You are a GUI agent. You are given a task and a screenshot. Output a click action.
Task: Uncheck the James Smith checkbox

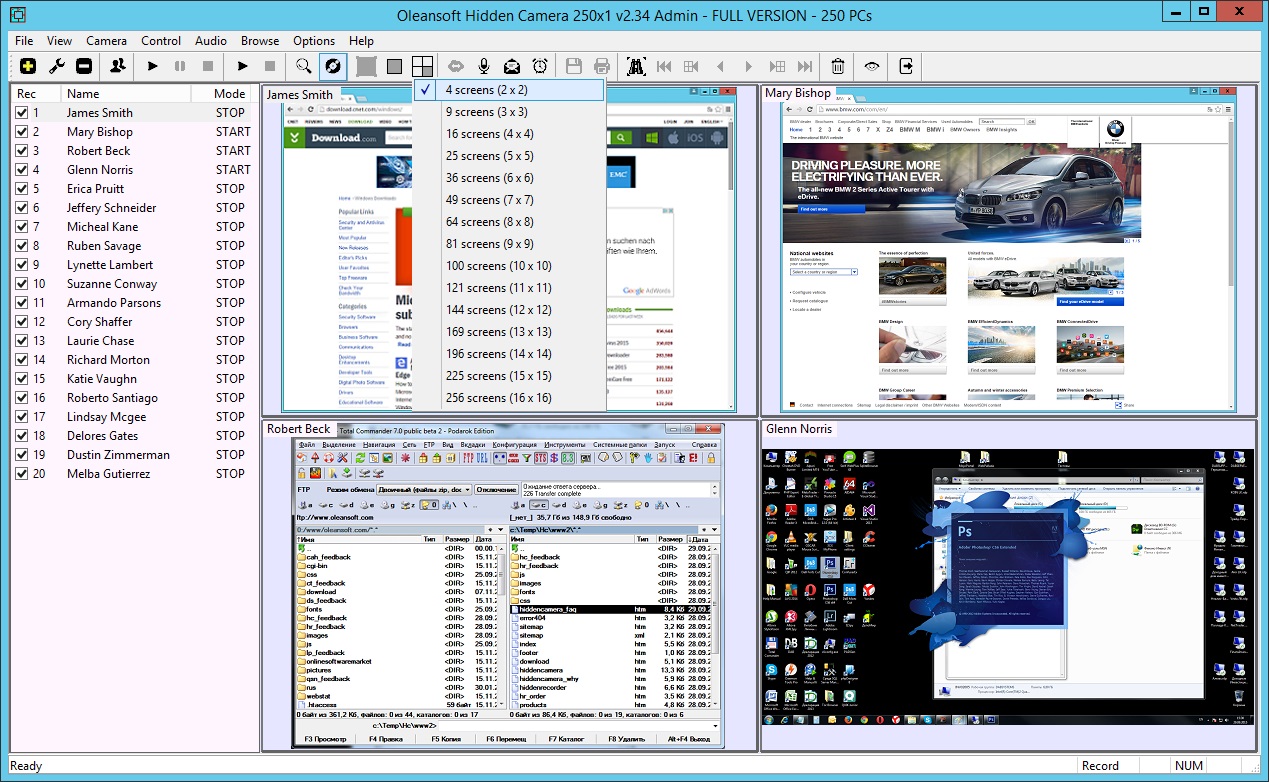pyautogui.click(x=21, y=113)
